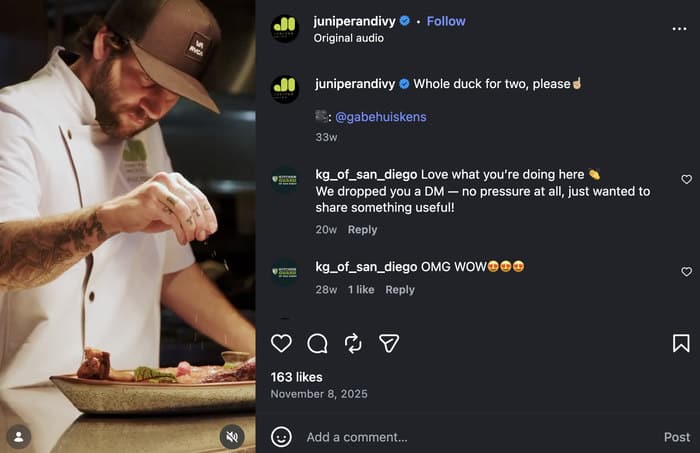Screen dimensions: 700x453
Task: Click the Post button
Action: click(x=677, y=437)
